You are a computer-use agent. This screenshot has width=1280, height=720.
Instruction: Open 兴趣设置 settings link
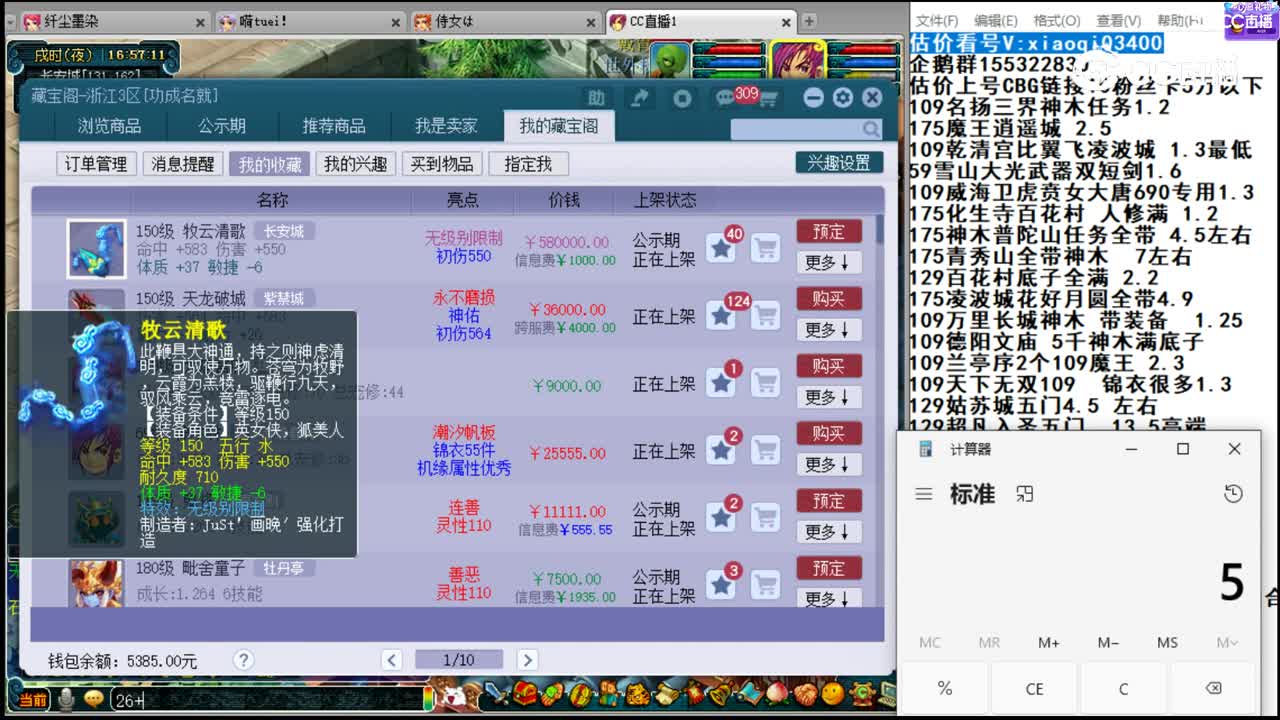click(839, 162)
